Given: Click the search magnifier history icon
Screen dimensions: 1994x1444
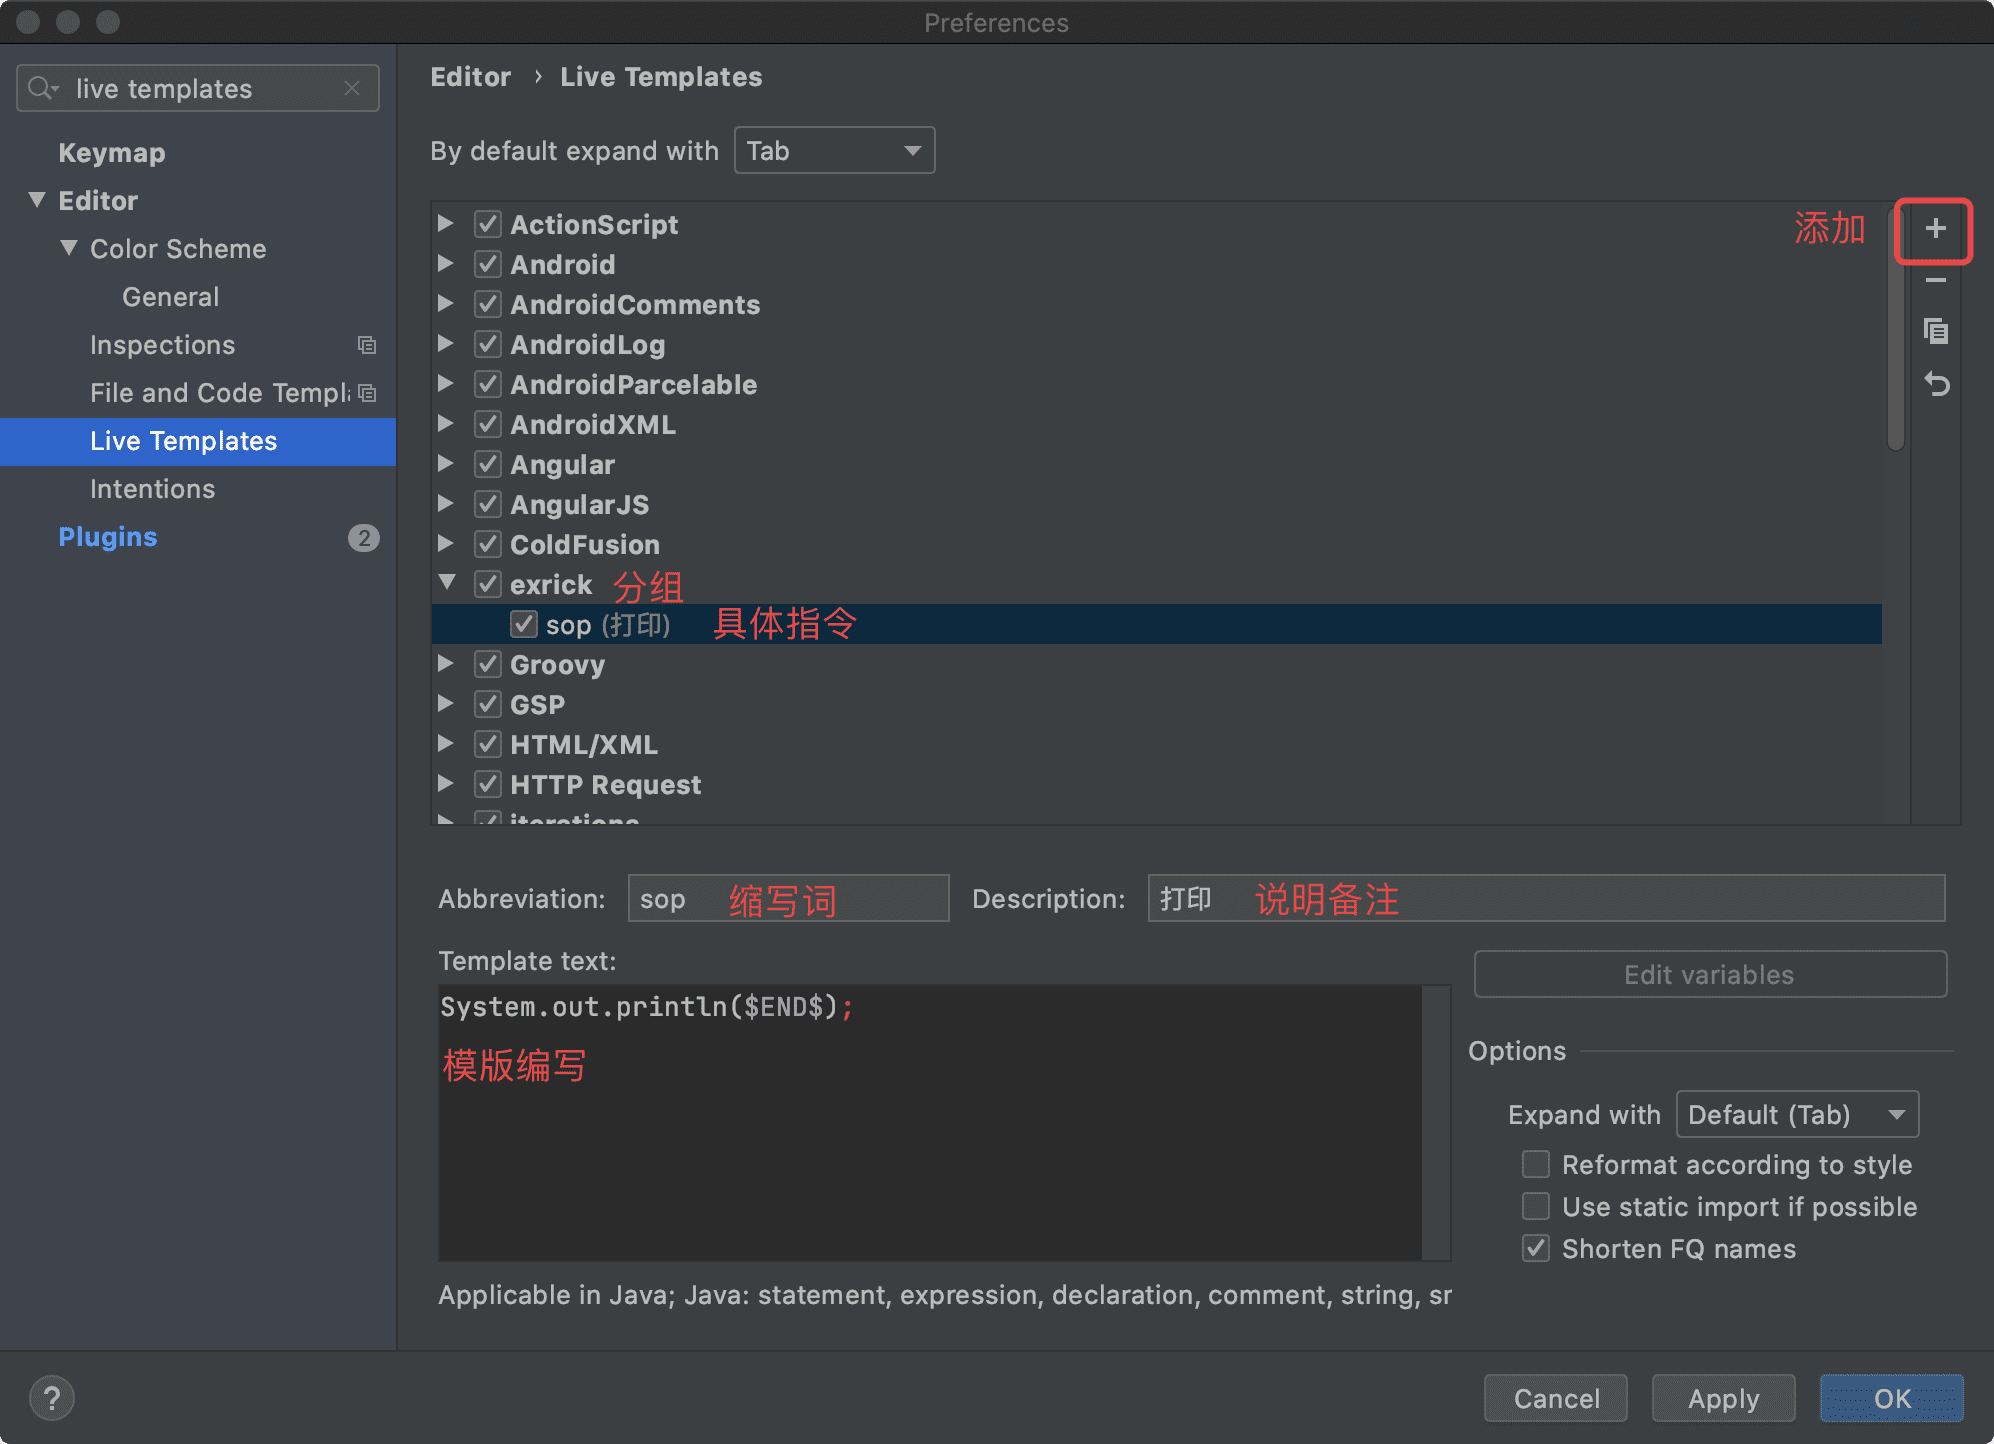Looking at the screenshot, I should point(43,88).
